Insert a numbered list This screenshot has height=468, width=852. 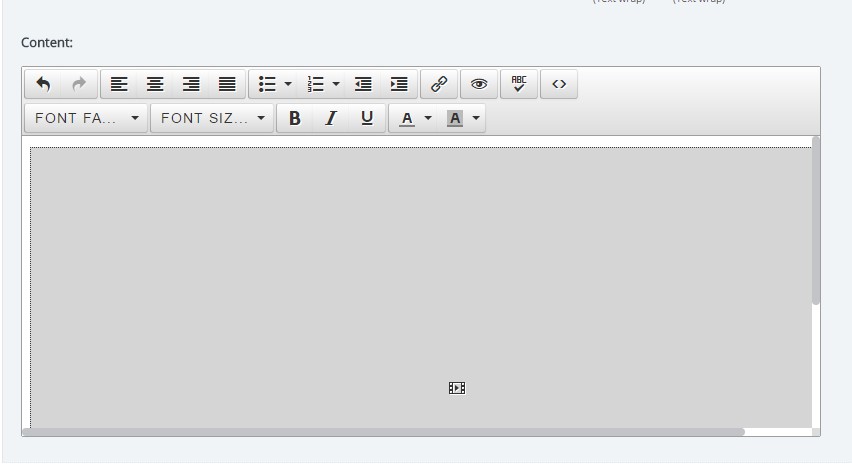click(315, 84)
